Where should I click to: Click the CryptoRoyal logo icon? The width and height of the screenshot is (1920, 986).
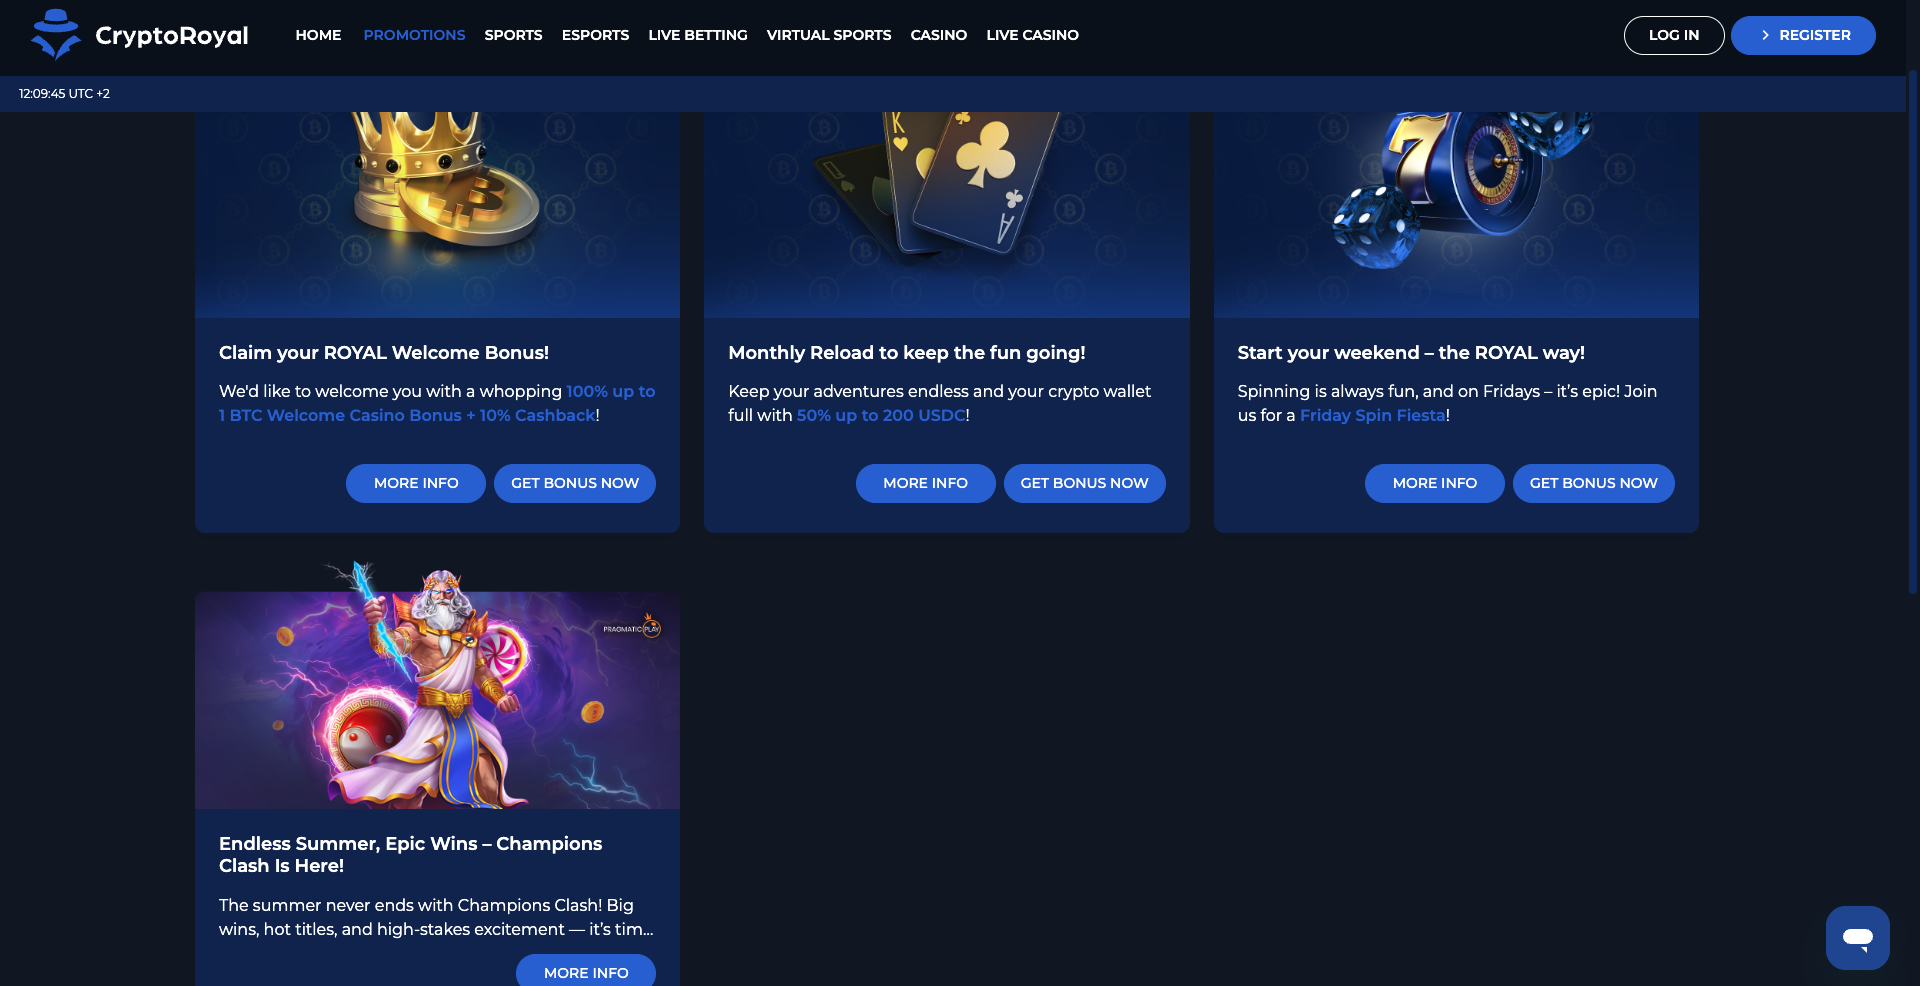(x=56, y=35)
